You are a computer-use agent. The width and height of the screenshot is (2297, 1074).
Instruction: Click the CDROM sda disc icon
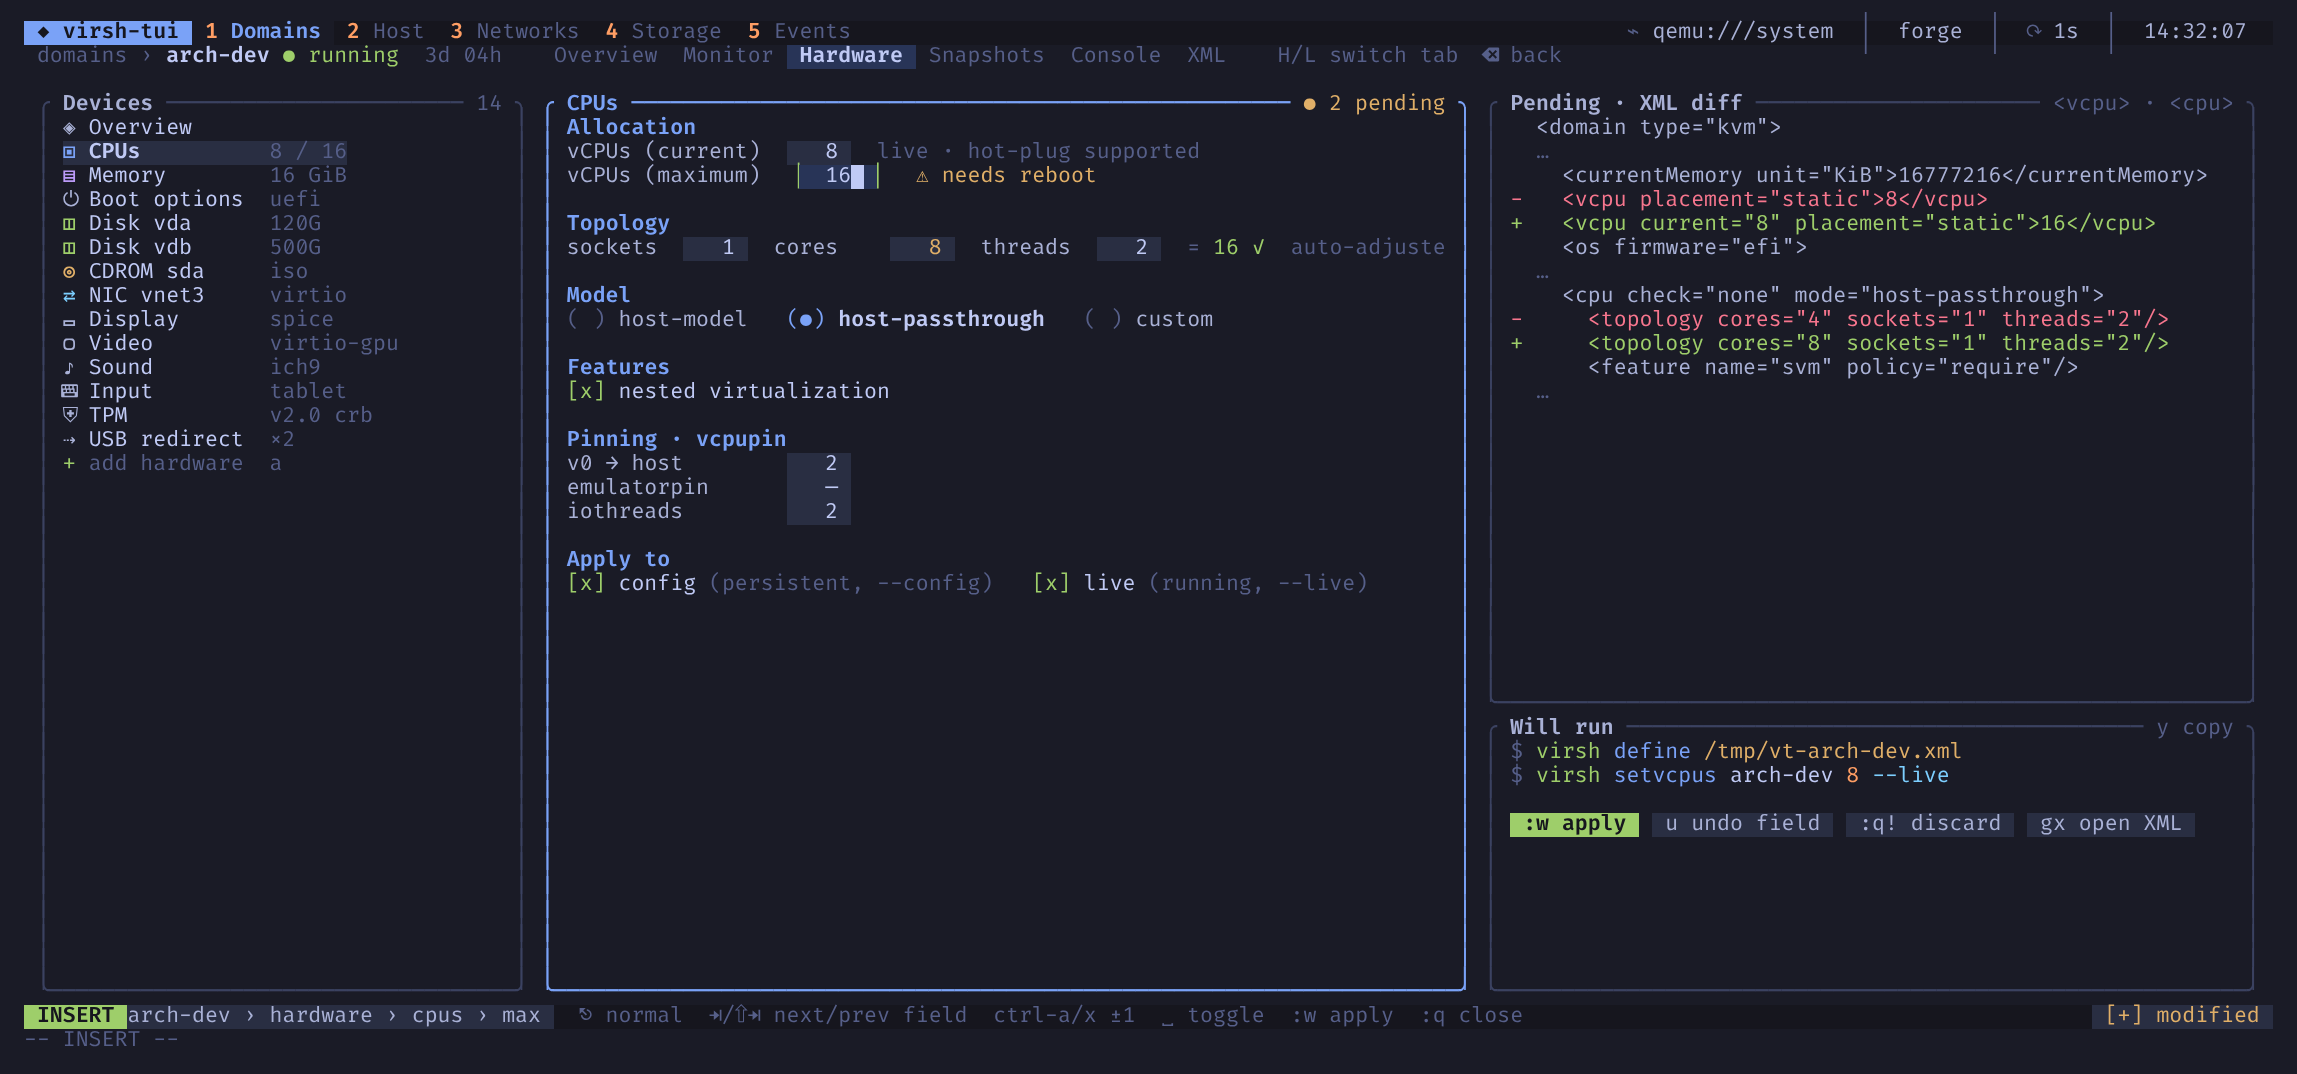[x=69, y=272]
